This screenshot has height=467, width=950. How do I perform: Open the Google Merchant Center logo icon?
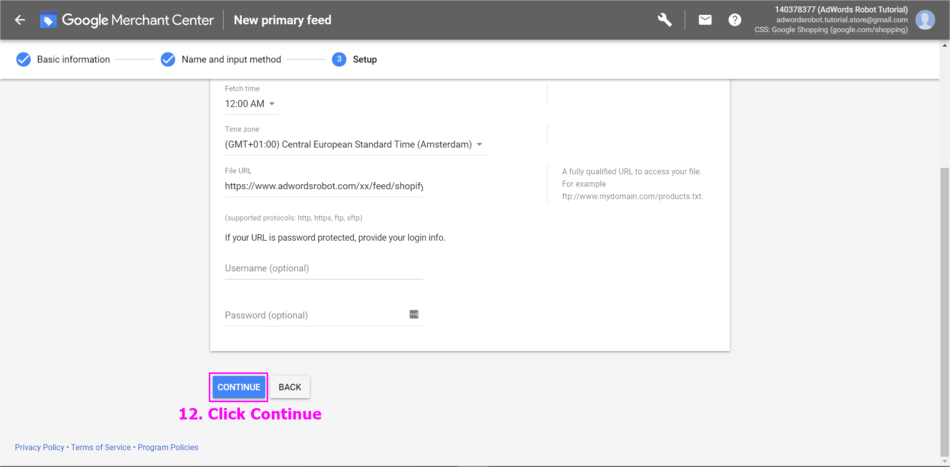(x=48, y=20)
